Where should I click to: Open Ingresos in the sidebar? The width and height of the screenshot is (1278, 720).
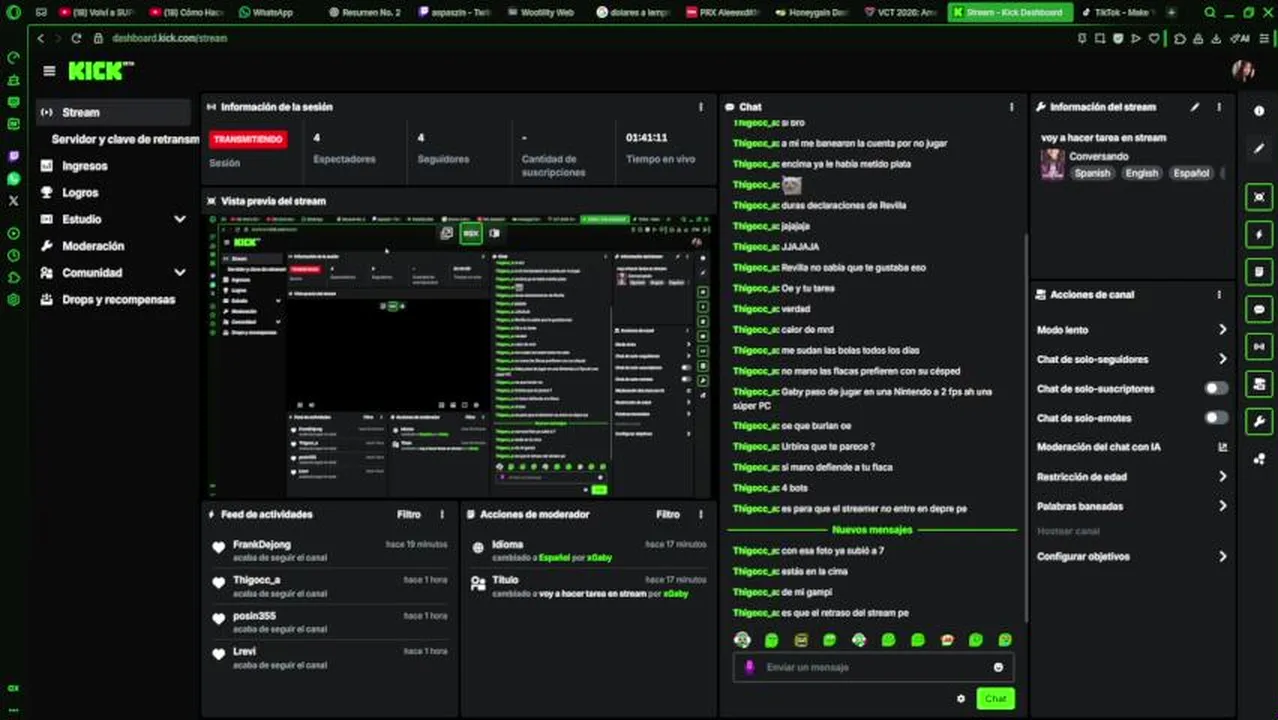[84, 166]
